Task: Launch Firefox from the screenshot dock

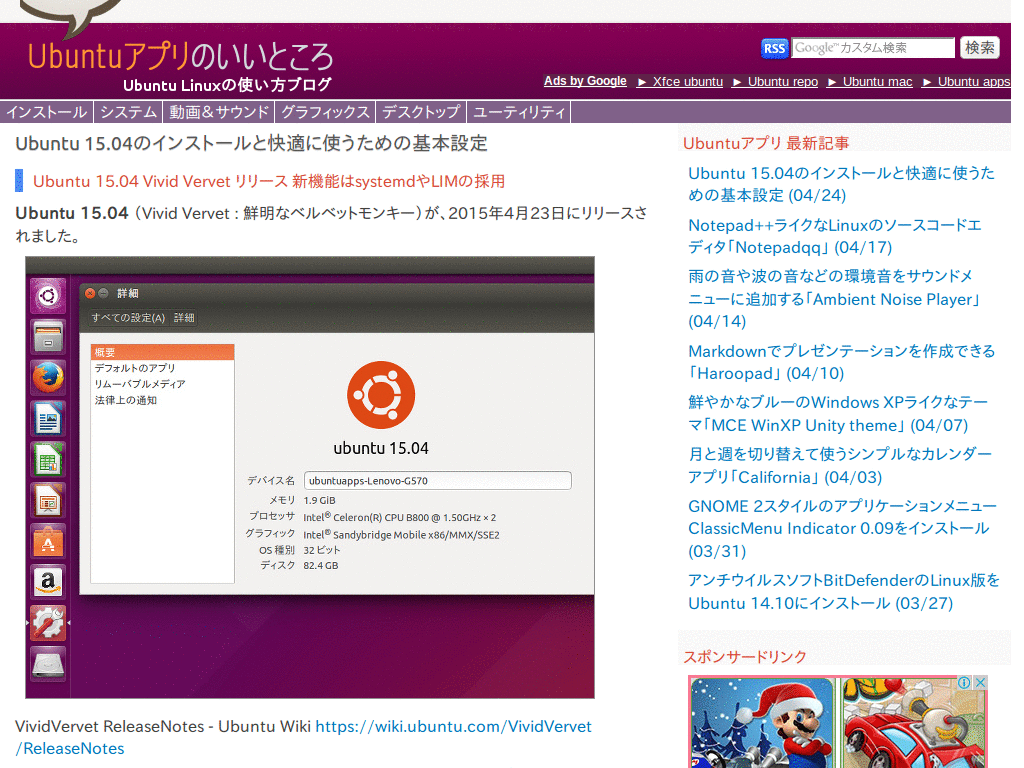Action: [x=48, y=377]
